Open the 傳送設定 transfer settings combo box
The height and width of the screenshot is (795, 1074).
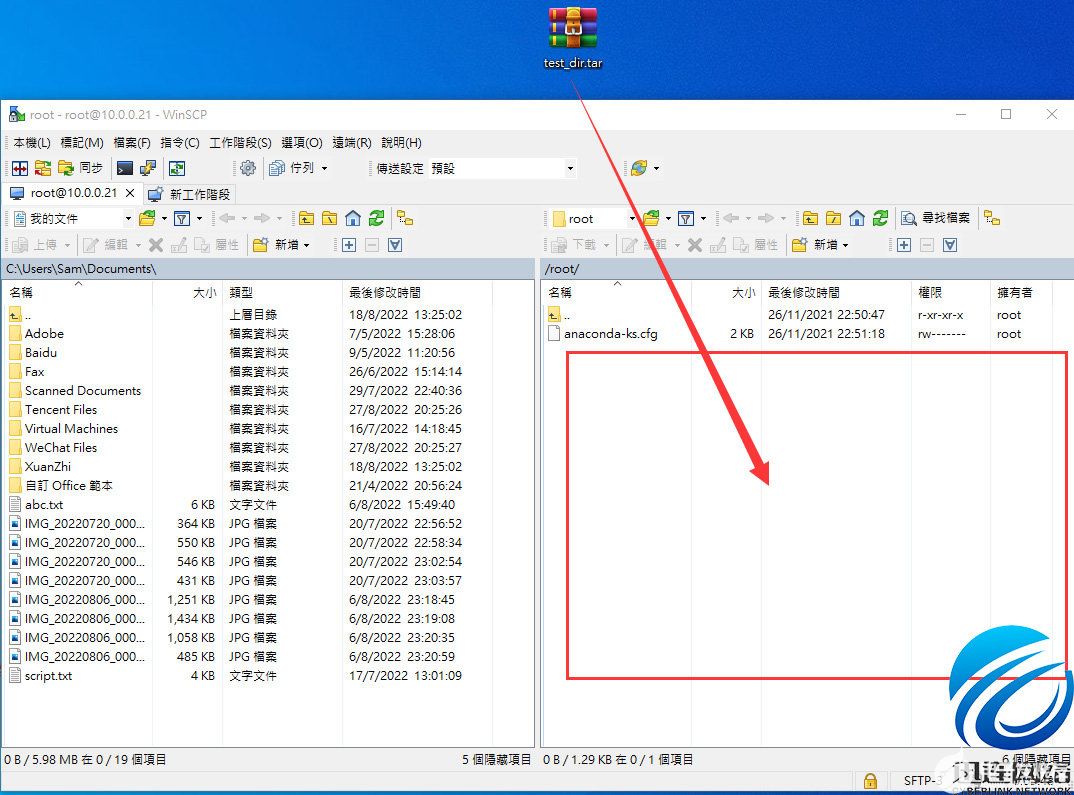click(501, 168)
